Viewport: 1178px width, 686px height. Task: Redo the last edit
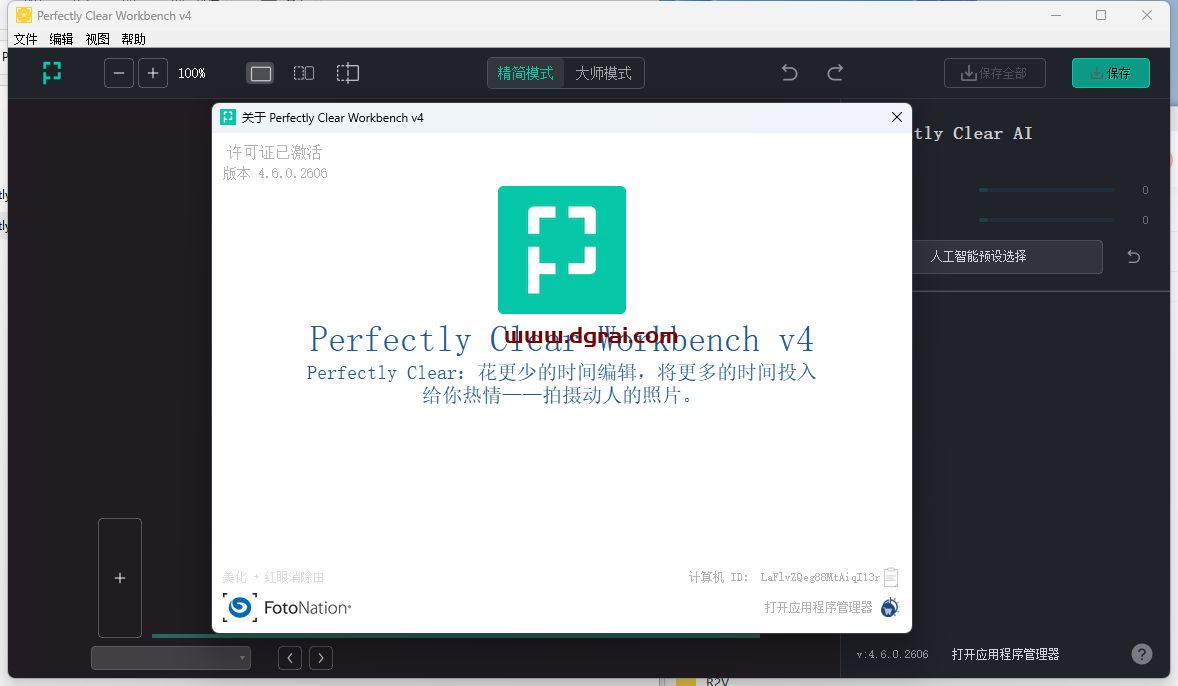(x=835, y=73)
